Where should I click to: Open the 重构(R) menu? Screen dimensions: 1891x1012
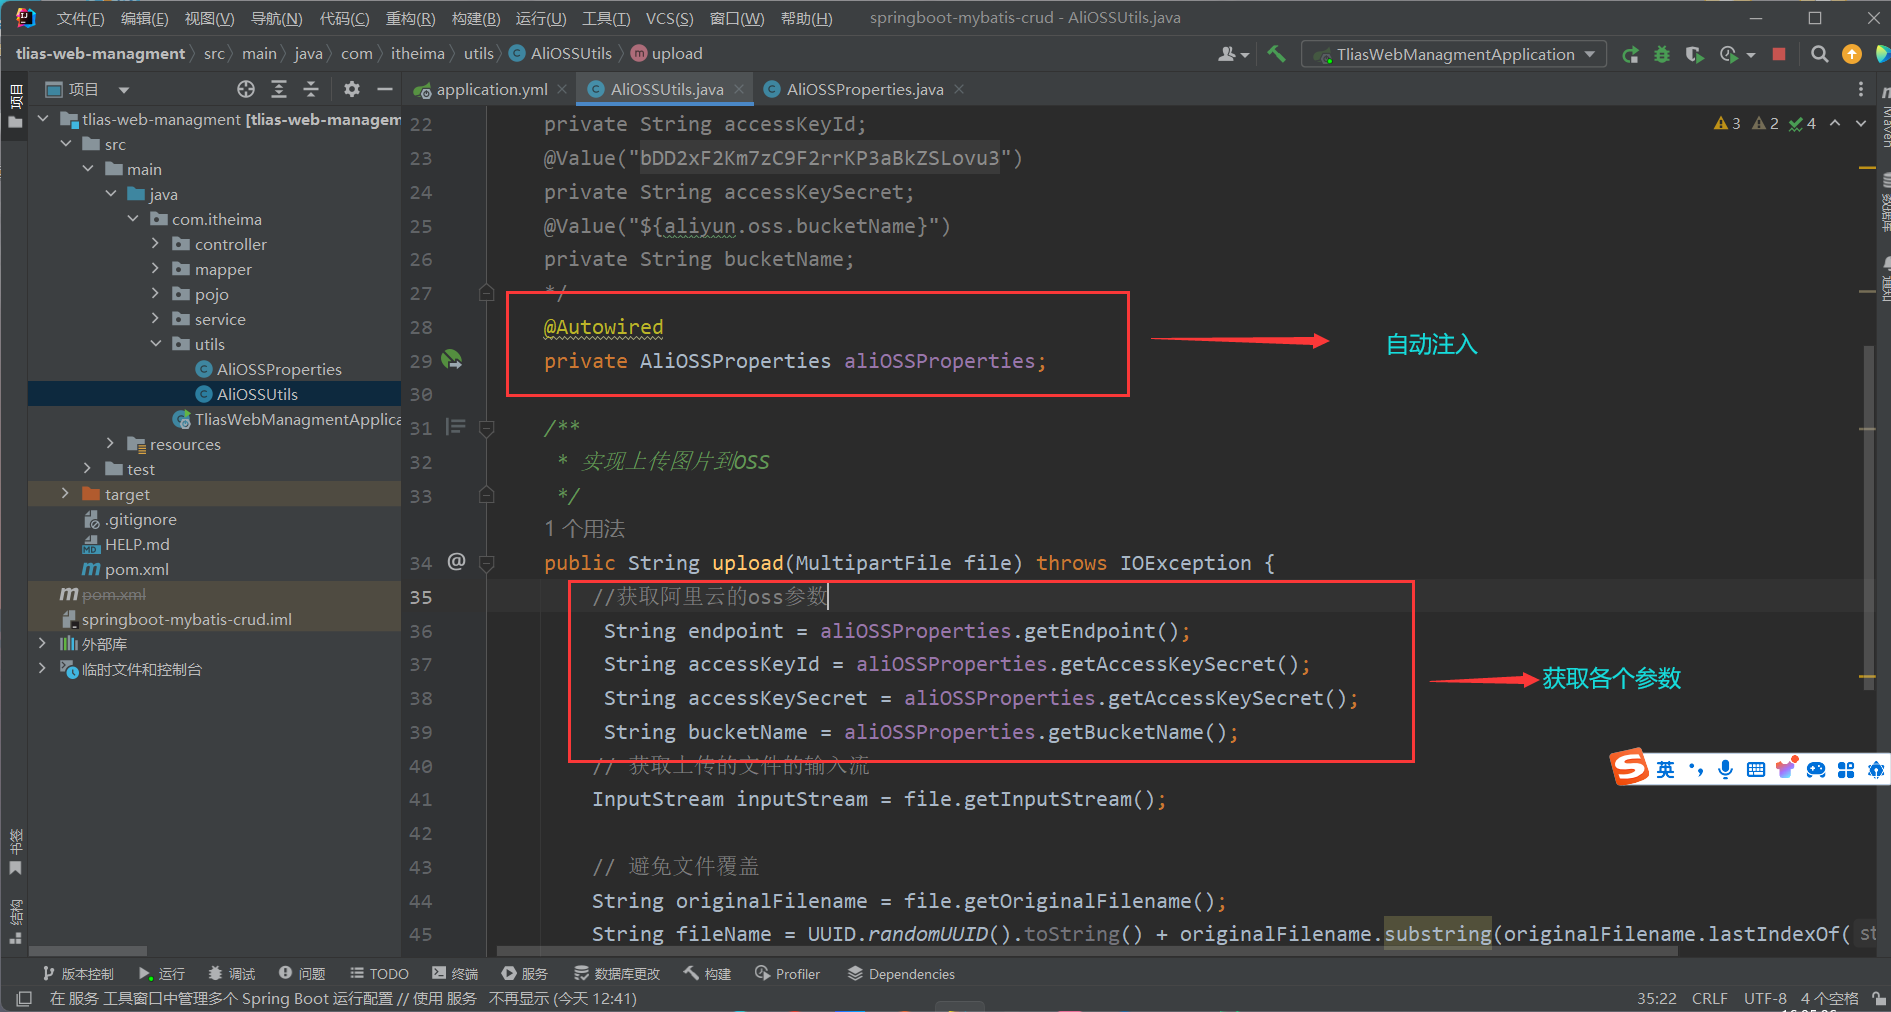coord(410,18)
